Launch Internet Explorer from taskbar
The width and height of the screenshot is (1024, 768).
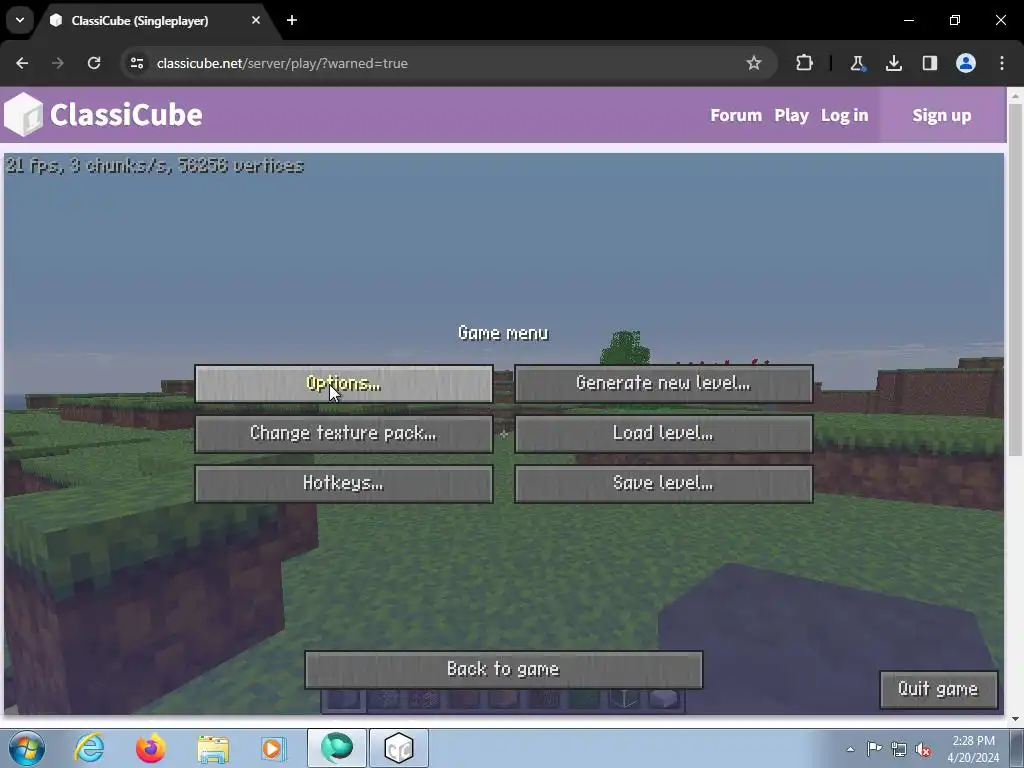[89, 748]
